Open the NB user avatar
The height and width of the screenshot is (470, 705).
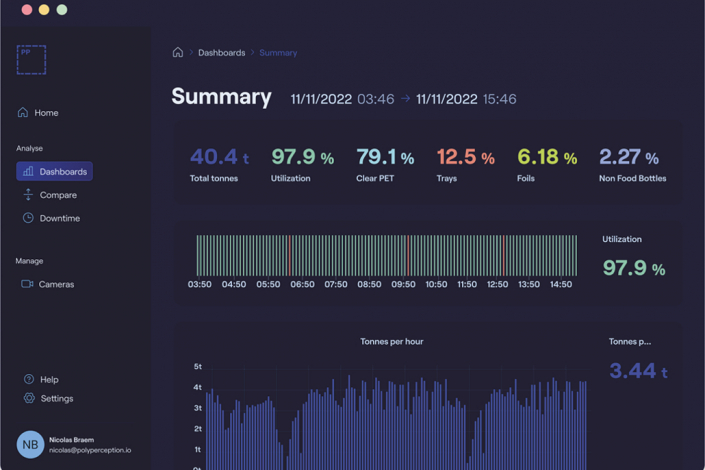pos(30,445)
